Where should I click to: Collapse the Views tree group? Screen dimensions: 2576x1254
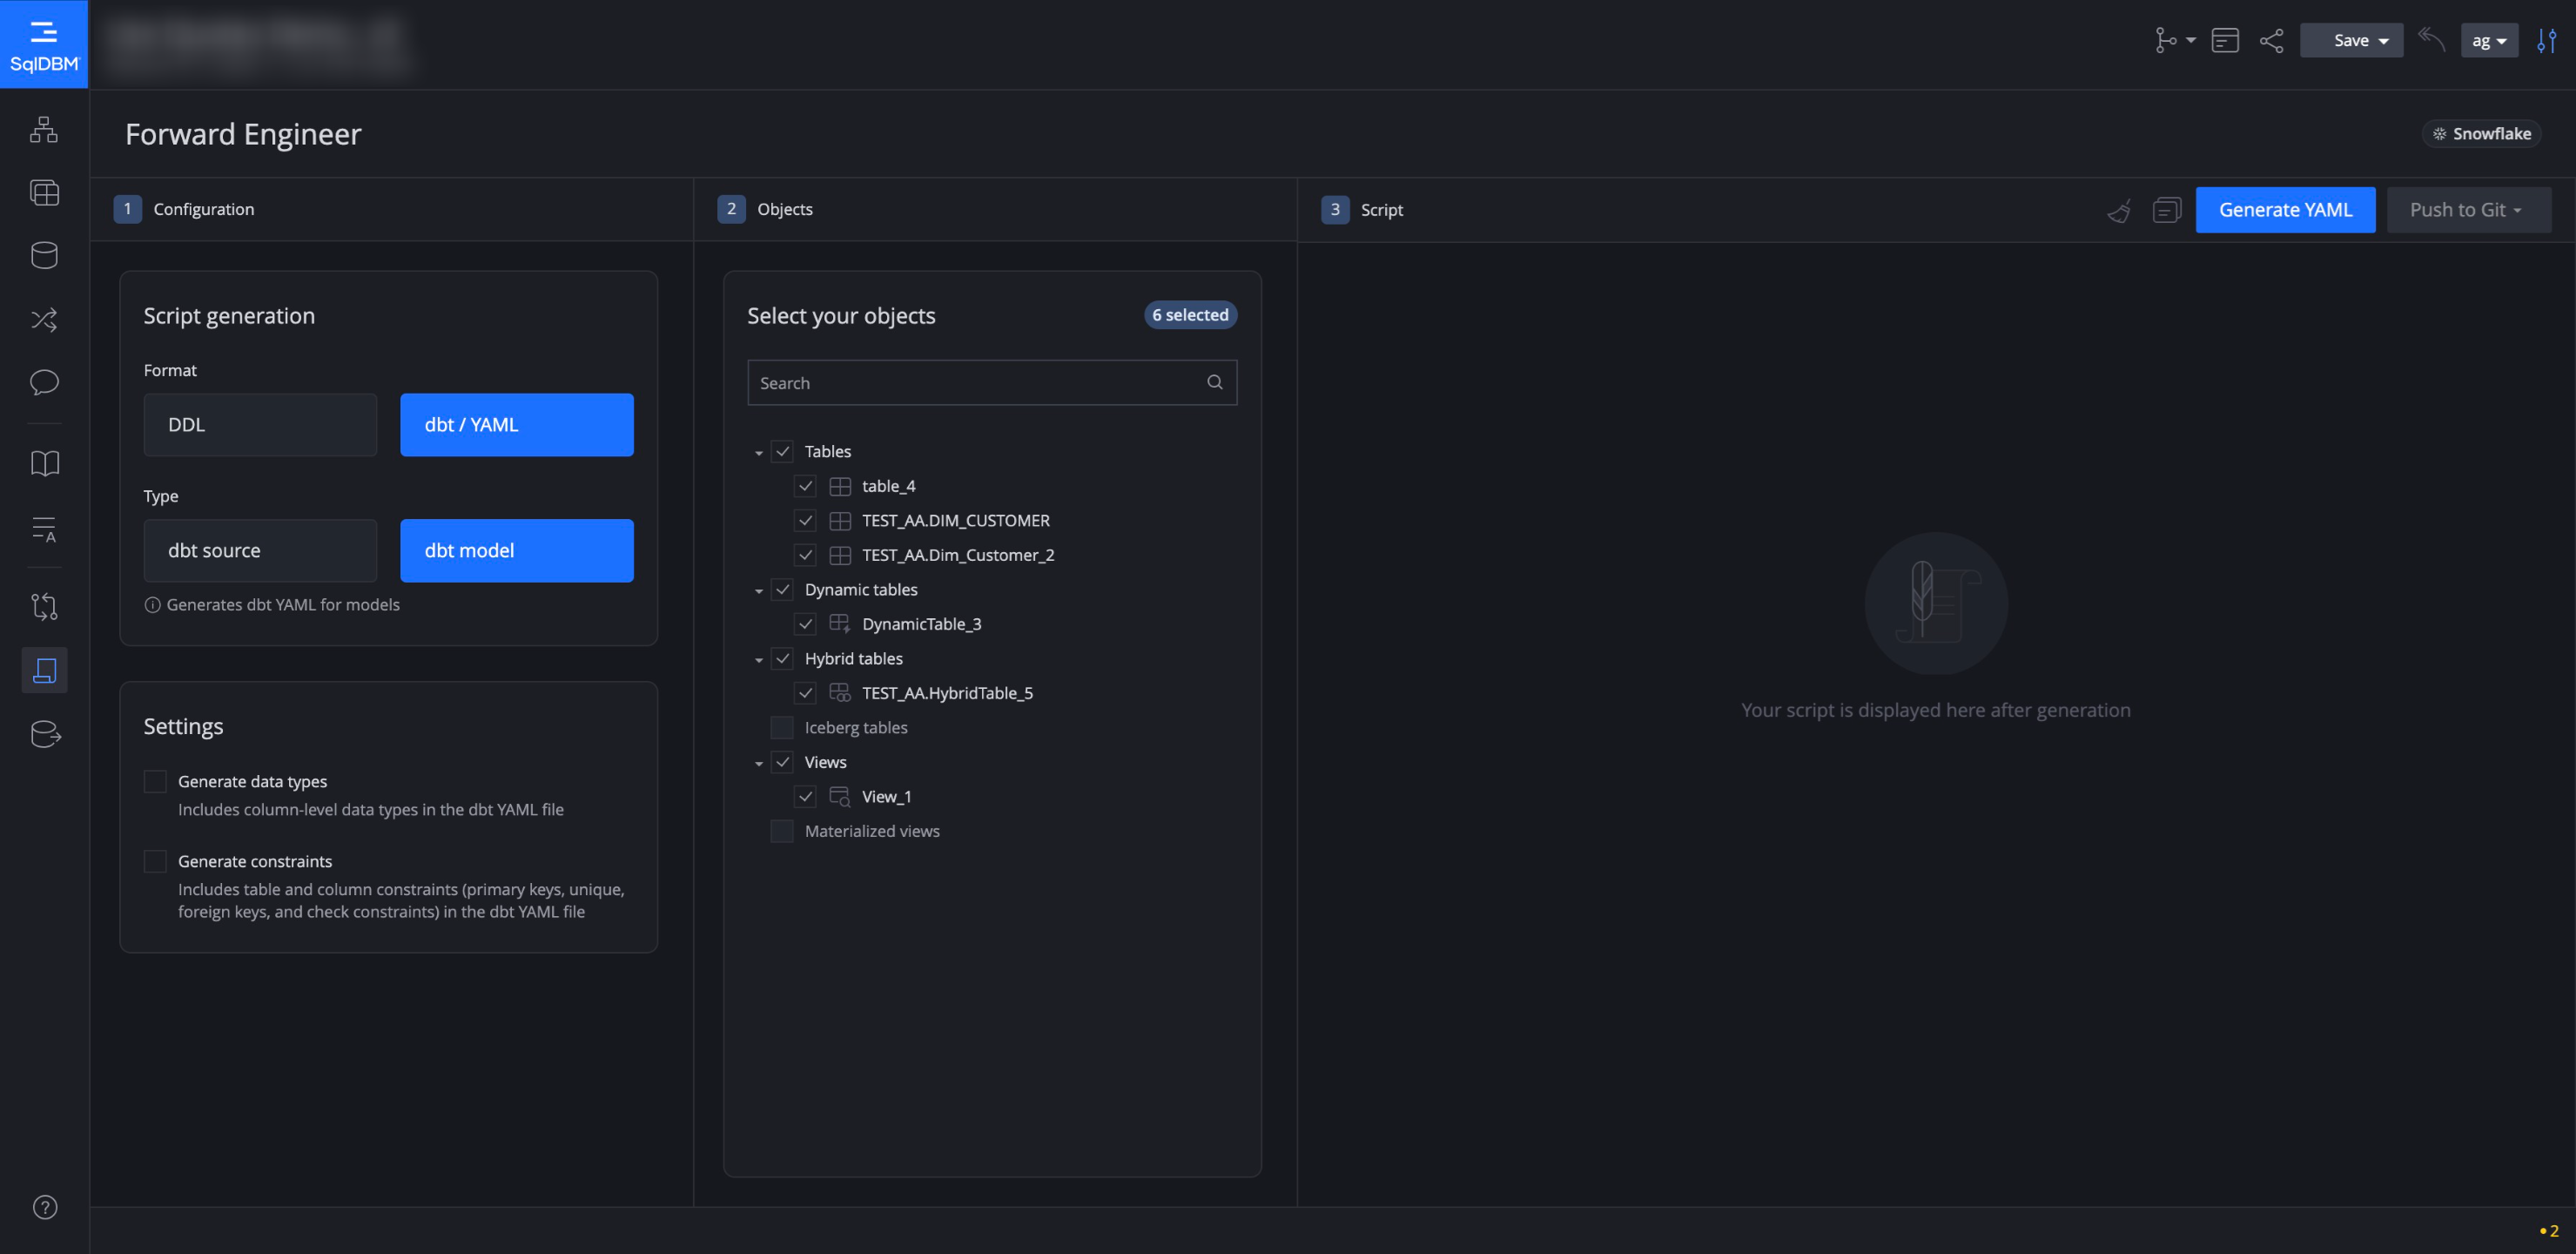(x=759, y=764)
